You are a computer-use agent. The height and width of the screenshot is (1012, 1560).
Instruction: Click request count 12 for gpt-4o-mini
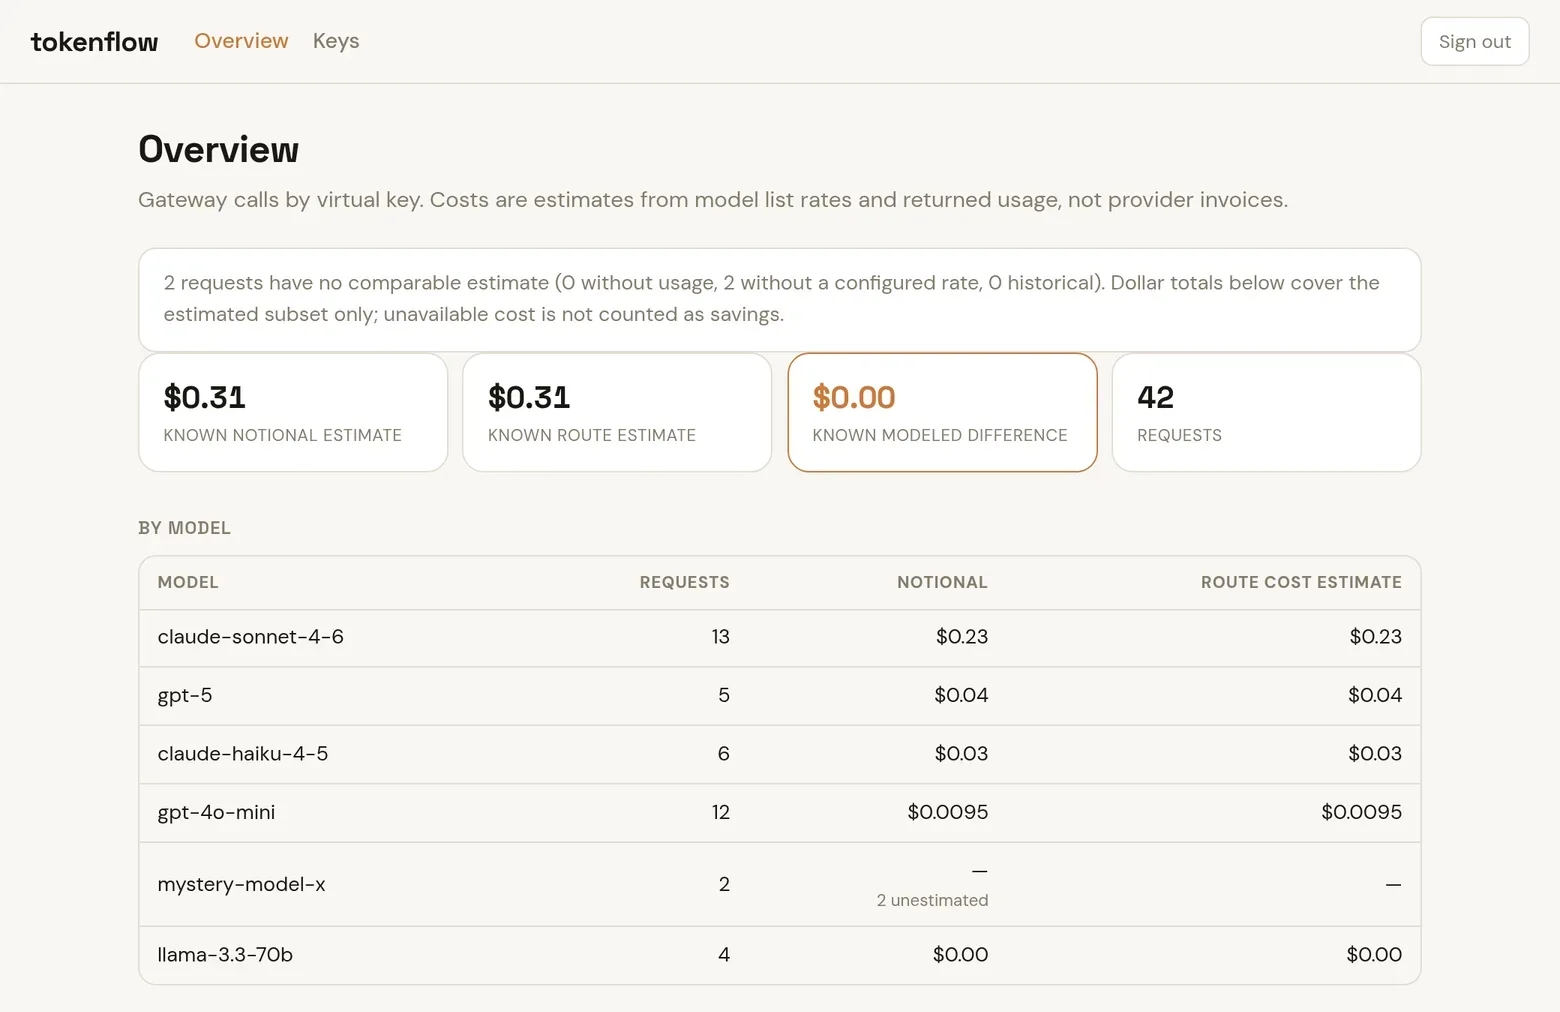pos(721,812)
